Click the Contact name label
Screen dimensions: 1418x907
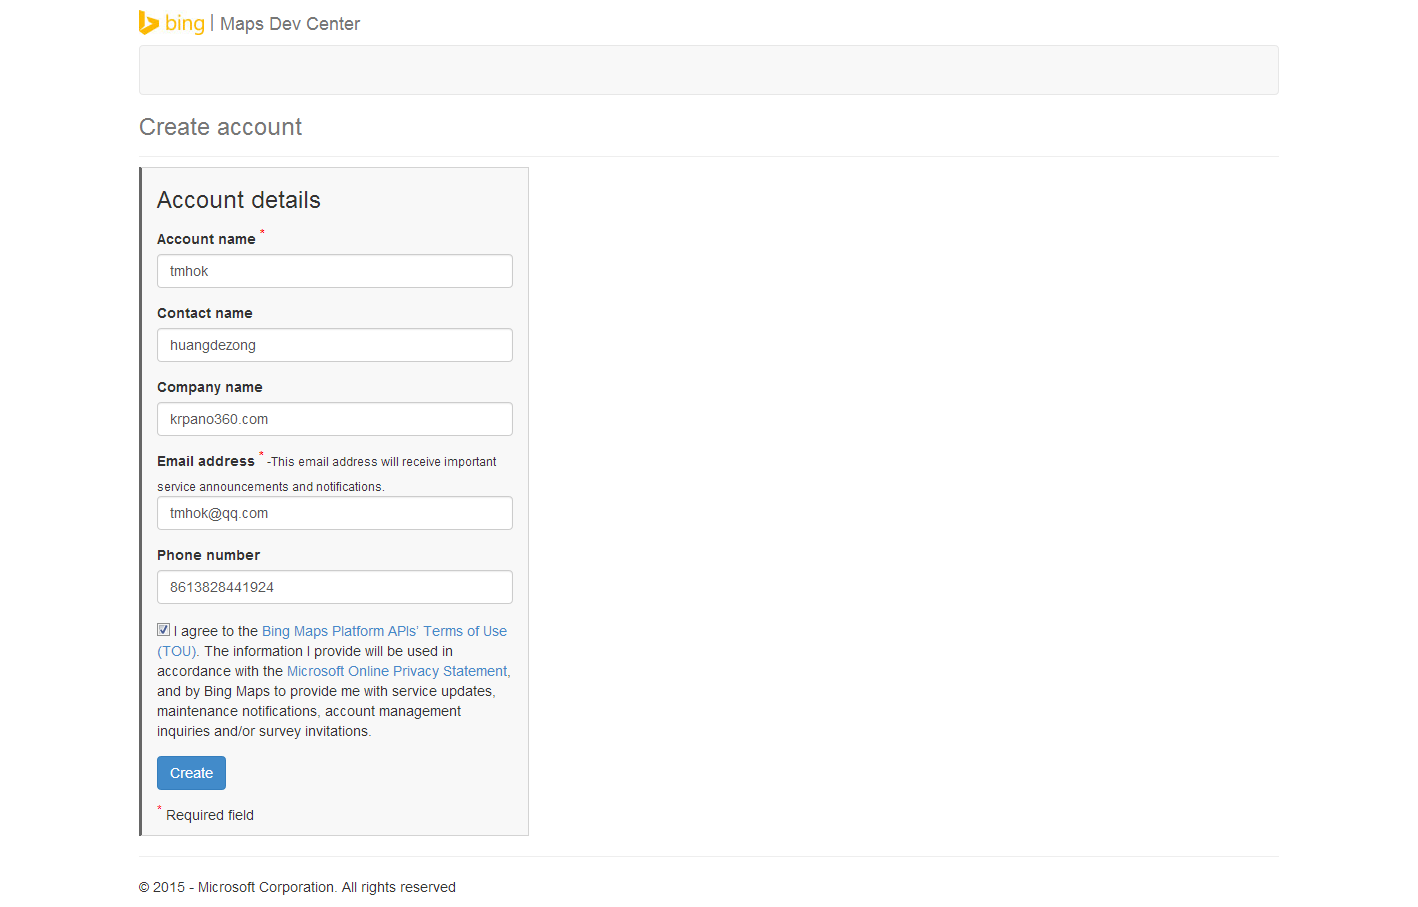[x=204, y=313]
